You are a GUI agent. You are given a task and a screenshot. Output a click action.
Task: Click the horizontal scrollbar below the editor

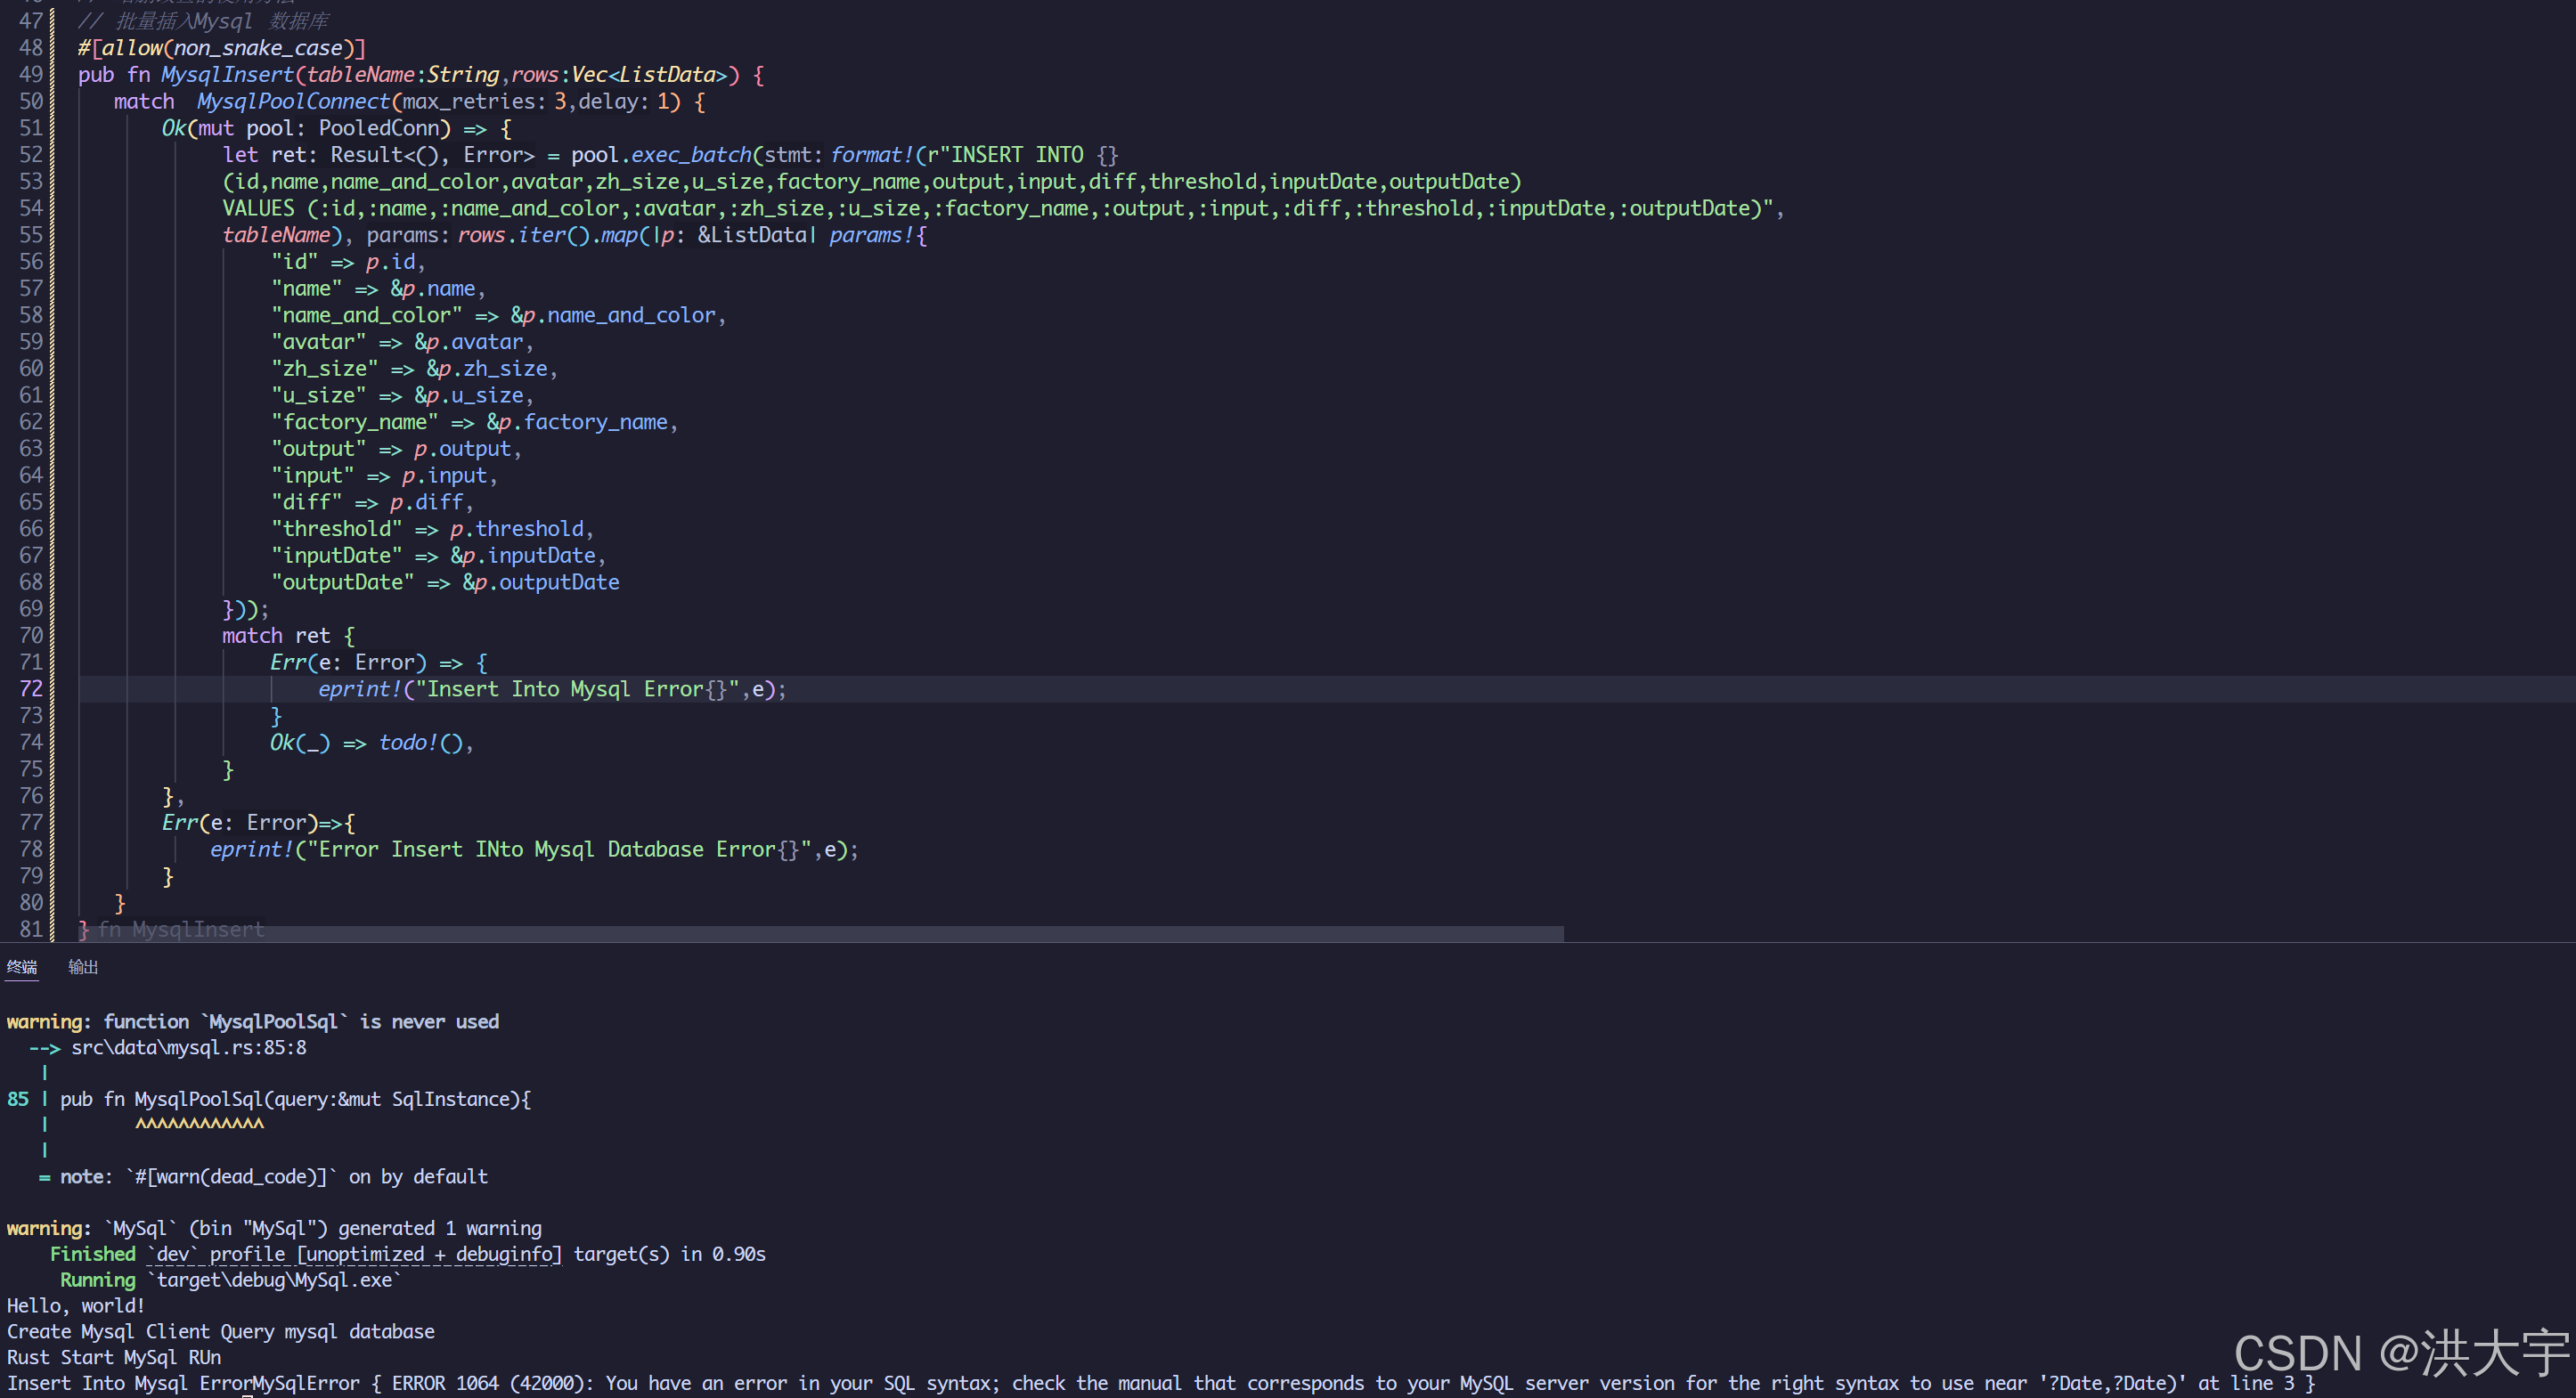[x=821, y=933]
